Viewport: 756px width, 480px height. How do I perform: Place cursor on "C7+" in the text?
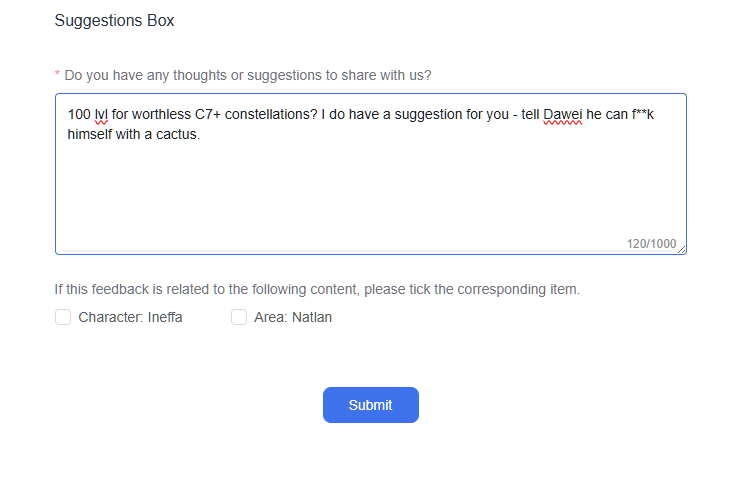tap(208, 115)
